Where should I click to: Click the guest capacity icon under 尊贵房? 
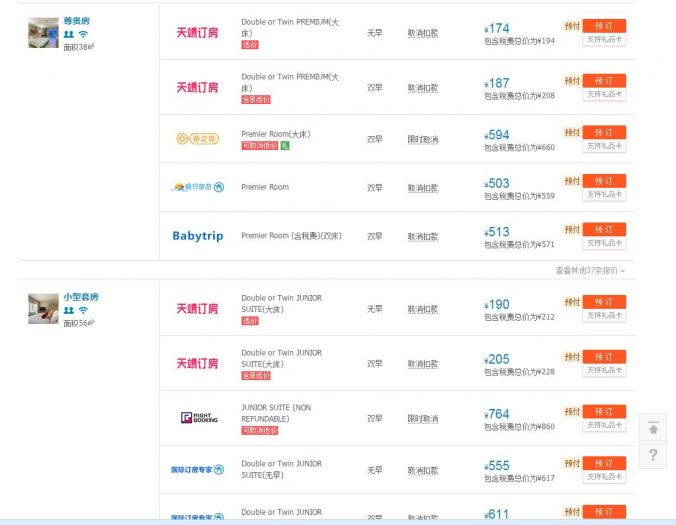pyautogui.click(x=69, y=34)
